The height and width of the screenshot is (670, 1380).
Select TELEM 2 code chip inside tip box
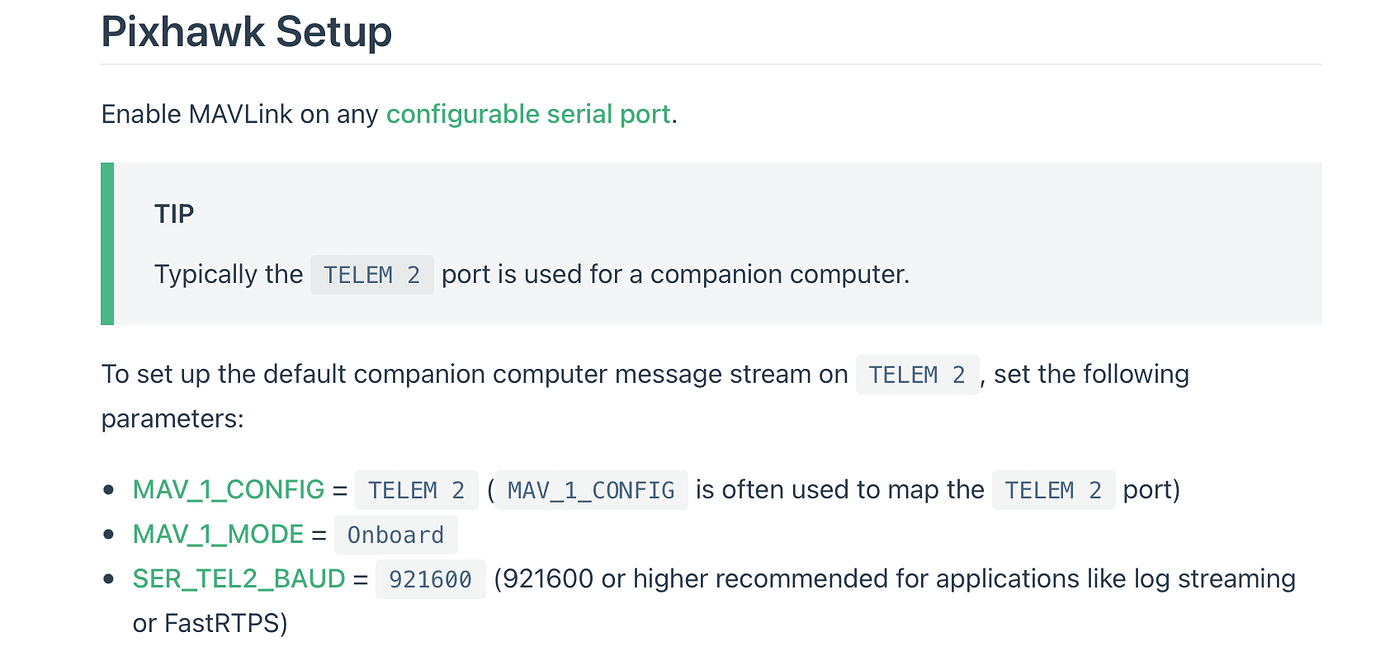click(x=372, y=275)
